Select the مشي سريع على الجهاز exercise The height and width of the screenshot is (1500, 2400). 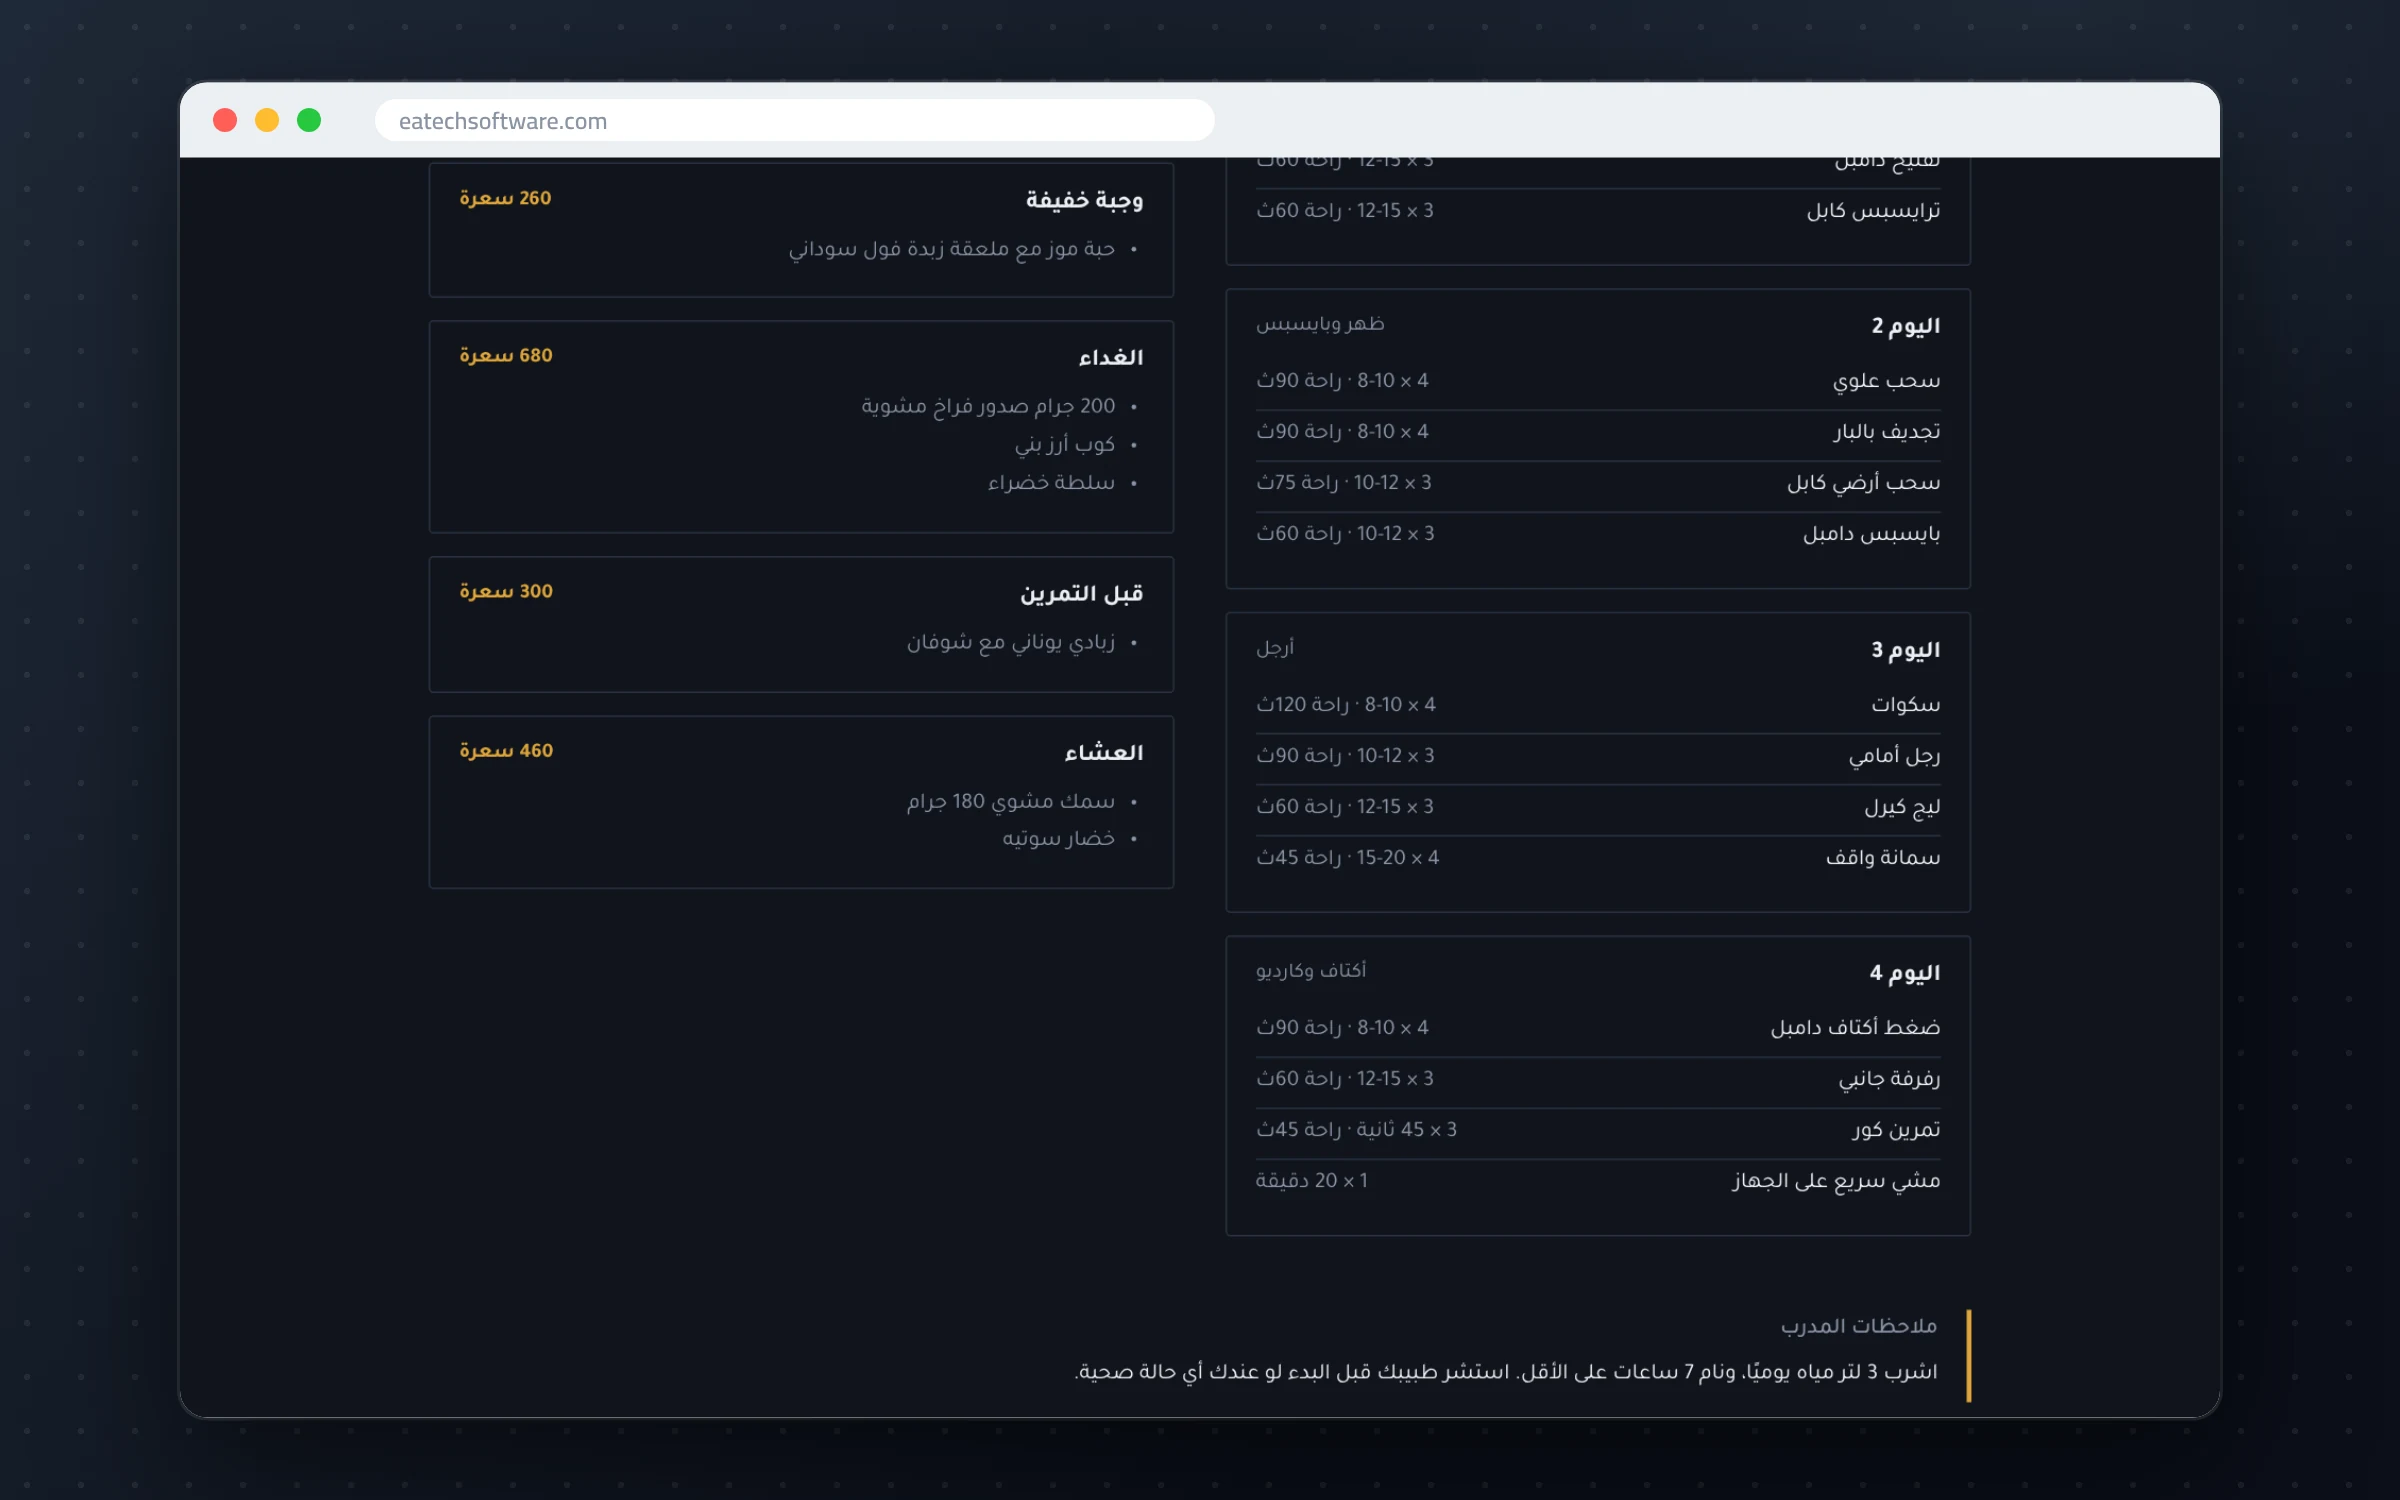coord(1836,1181)
